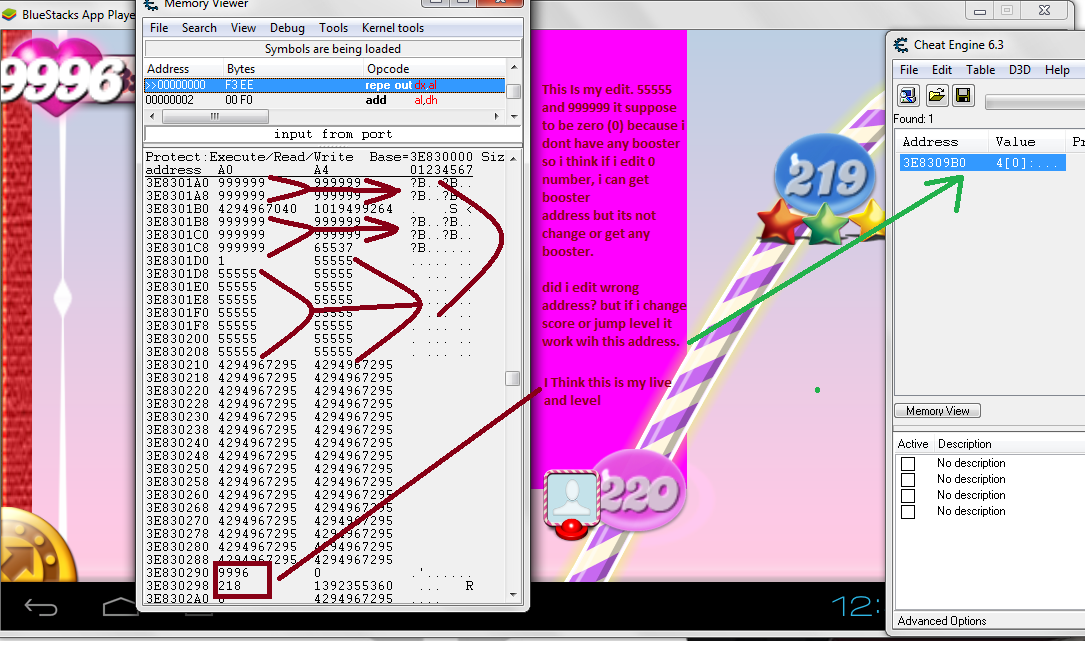Tap the Android back arrow icon

[41, 608]
